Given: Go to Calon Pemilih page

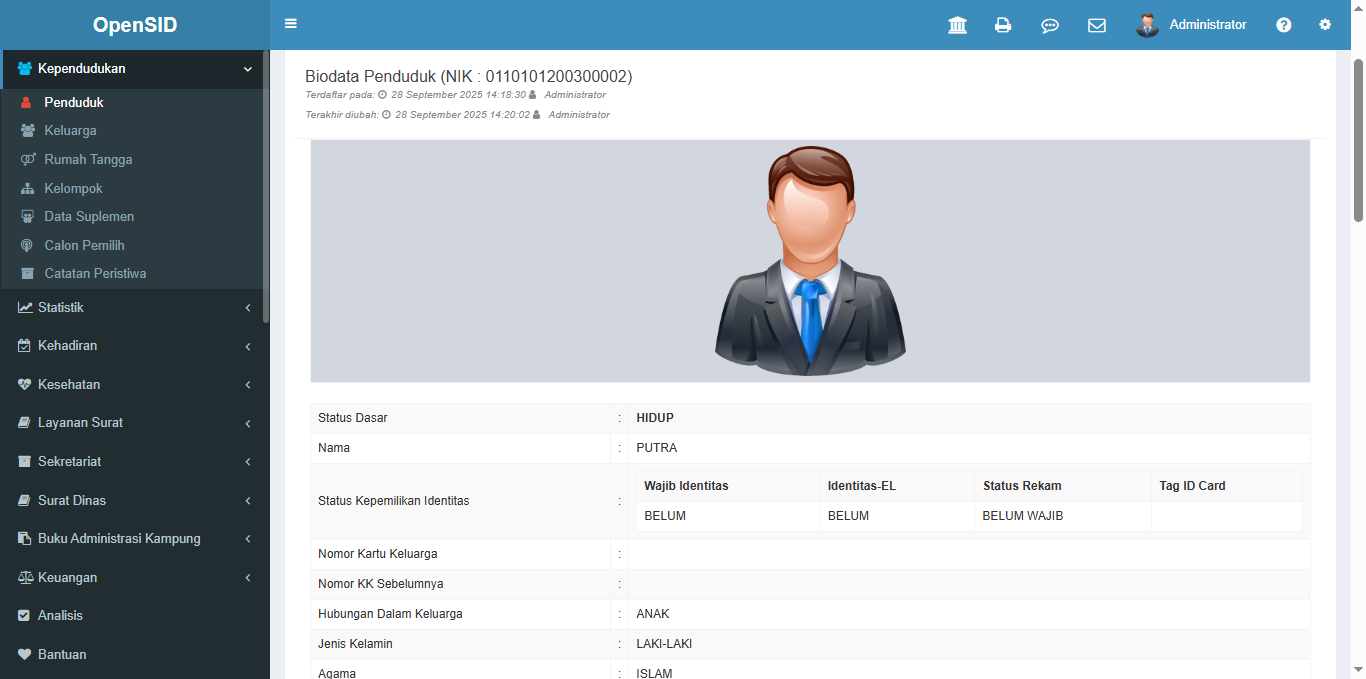Looking at the screenshot, I should [x=84, y=246].
